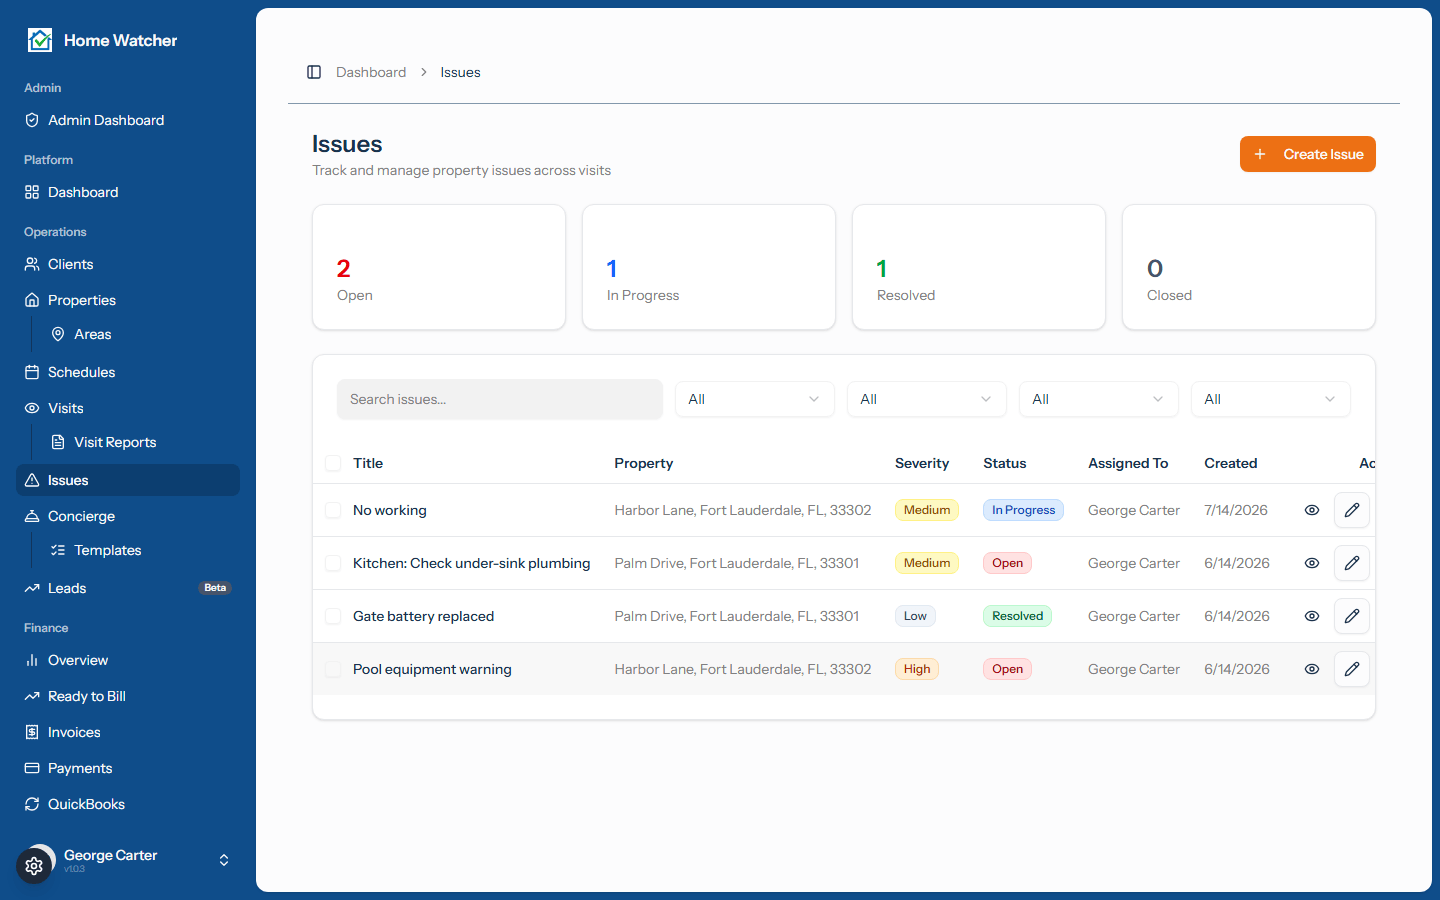Check the box for 'Kitchen: Check under-sink plumbing' row

pos(333,563)
